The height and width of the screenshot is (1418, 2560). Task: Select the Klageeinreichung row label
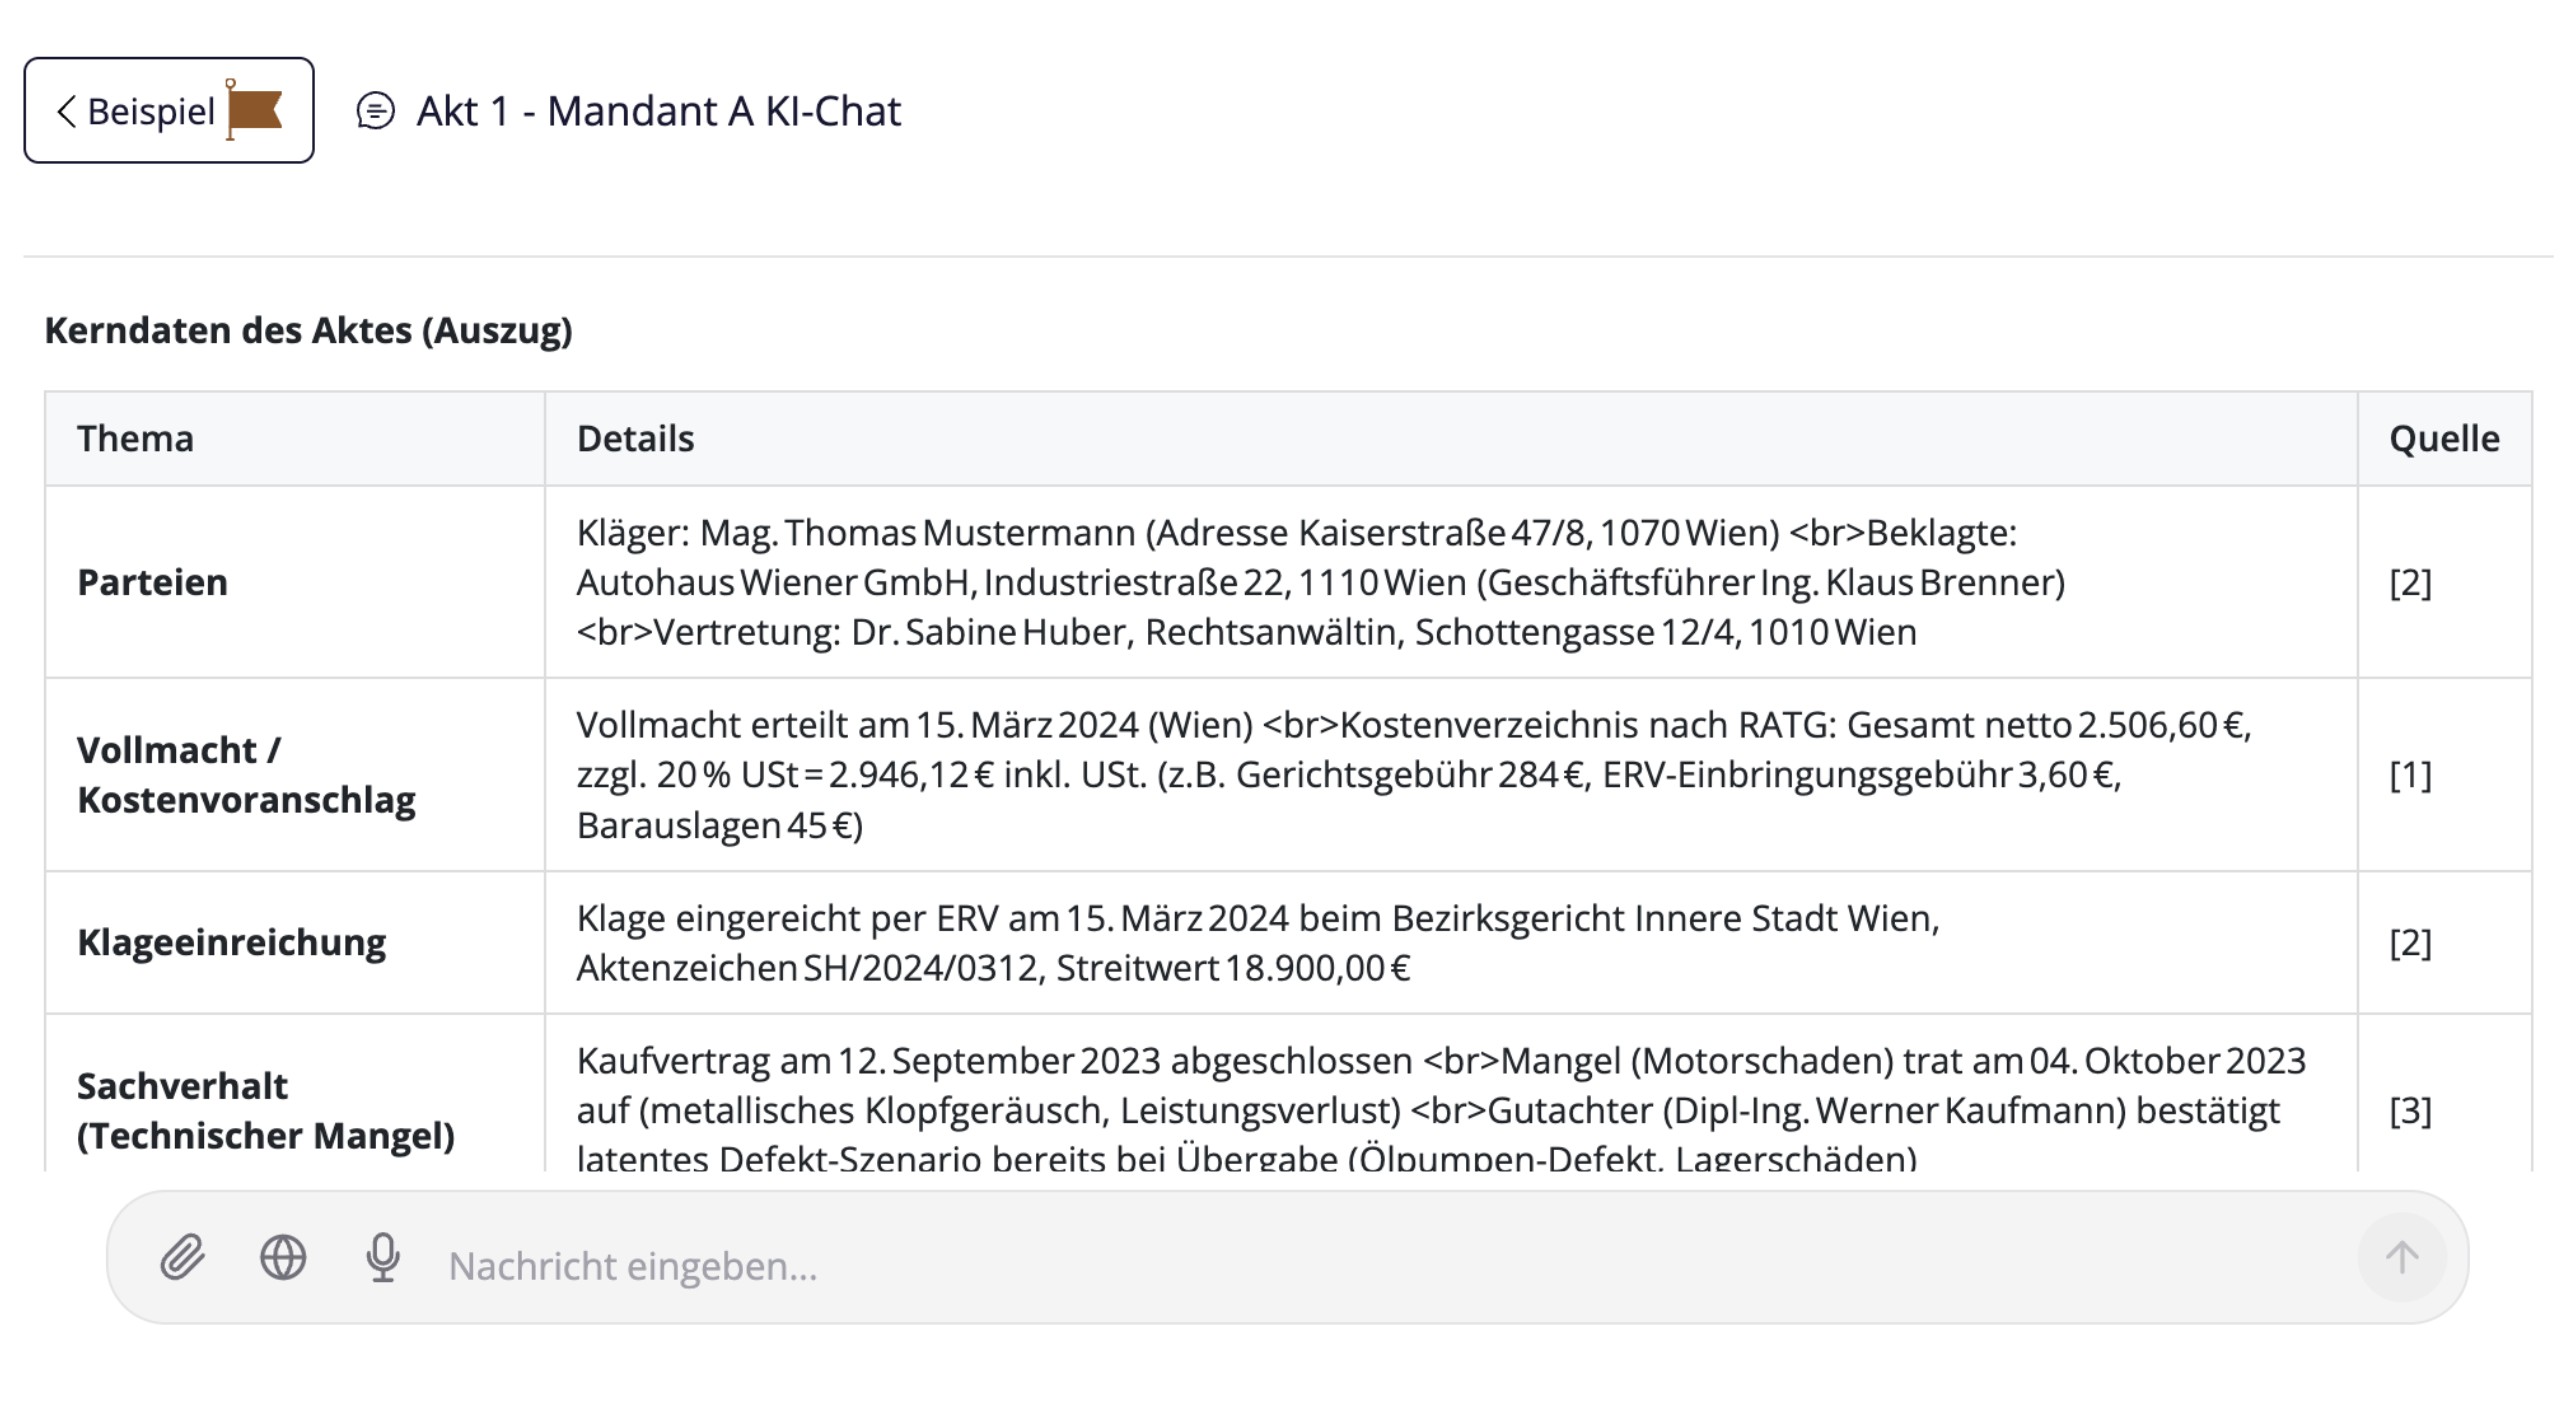coord(232,942)
